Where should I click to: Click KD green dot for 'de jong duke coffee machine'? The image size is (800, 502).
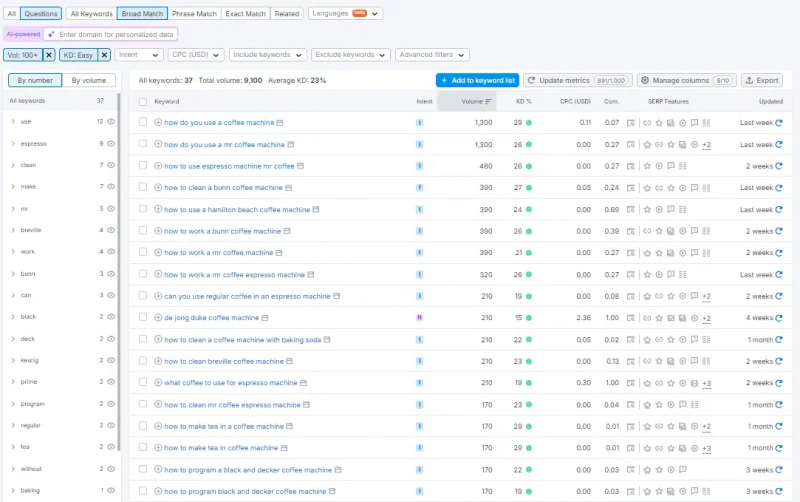point(529,318)
